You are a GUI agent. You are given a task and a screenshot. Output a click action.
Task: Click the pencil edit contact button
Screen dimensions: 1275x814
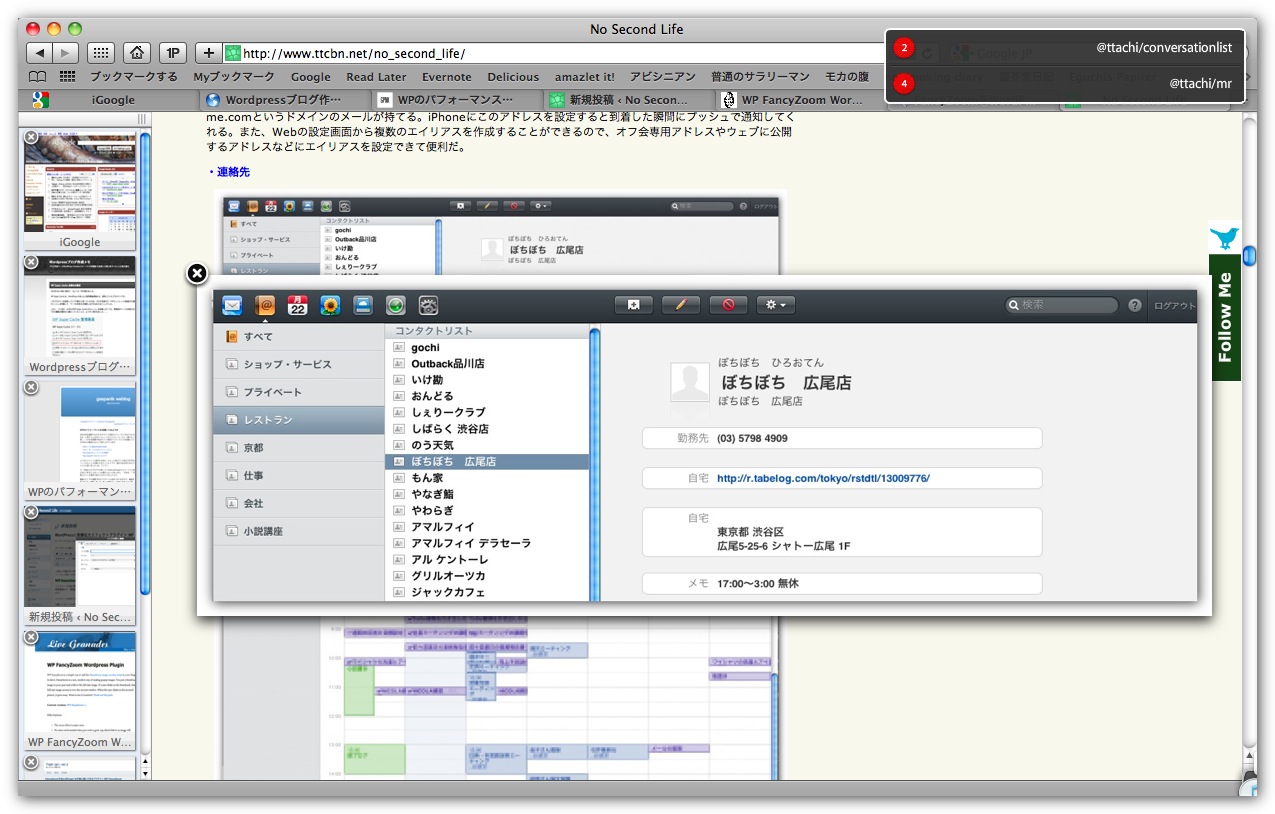tap(681, 305)
